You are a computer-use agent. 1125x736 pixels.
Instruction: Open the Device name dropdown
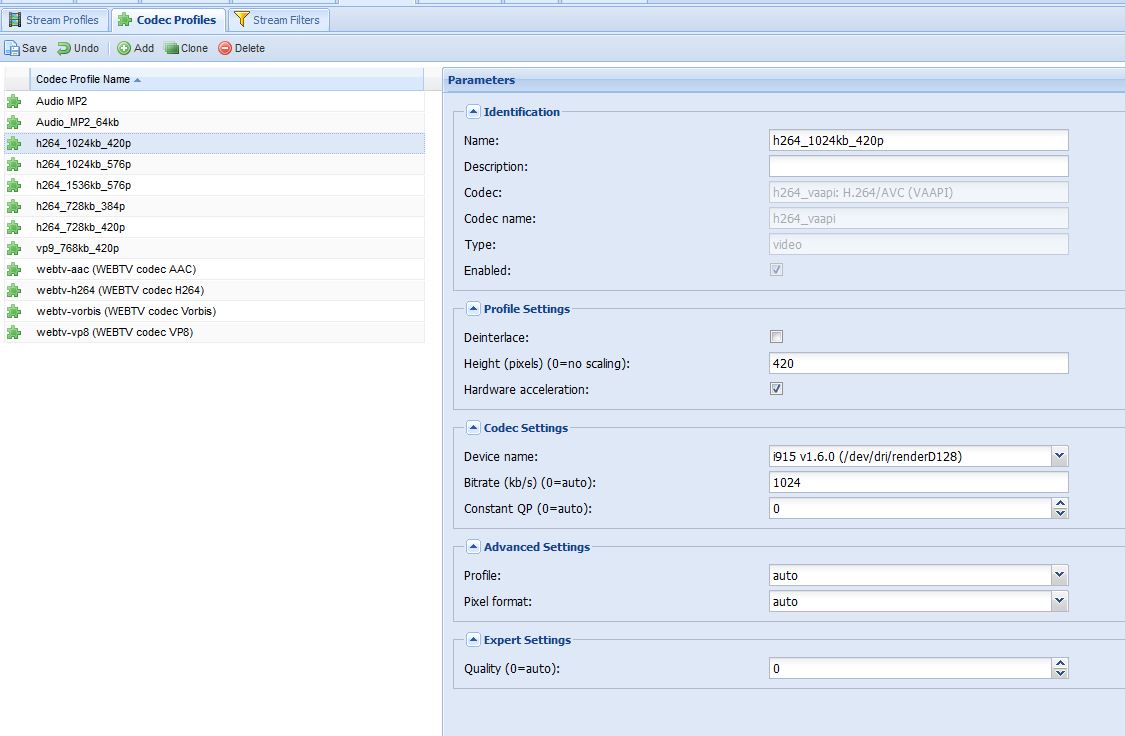coord(1060,456)
